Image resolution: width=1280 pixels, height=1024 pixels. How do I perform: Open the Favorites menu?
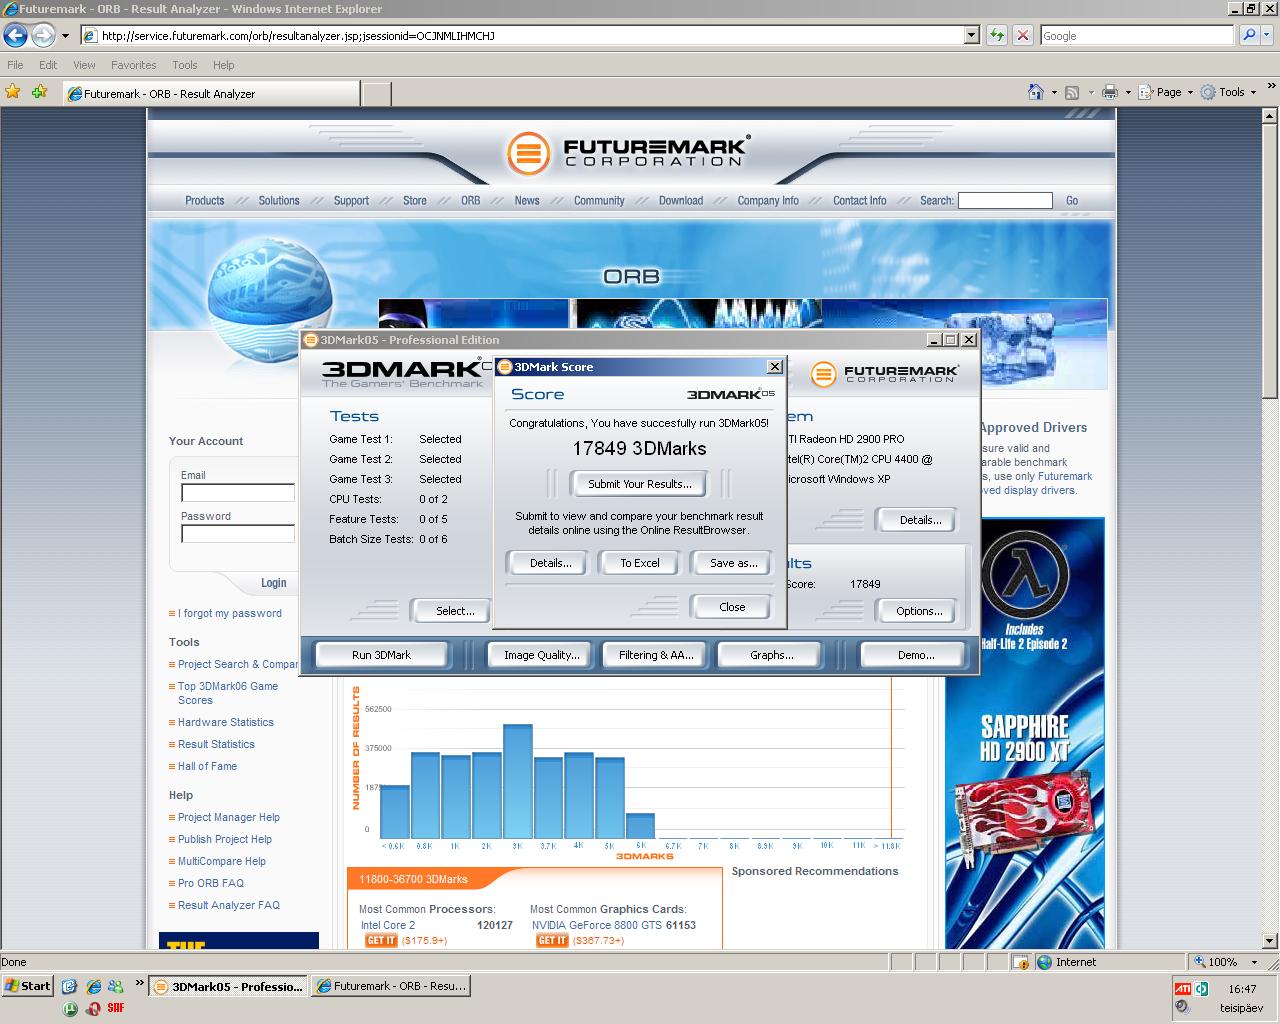[133, 65]
